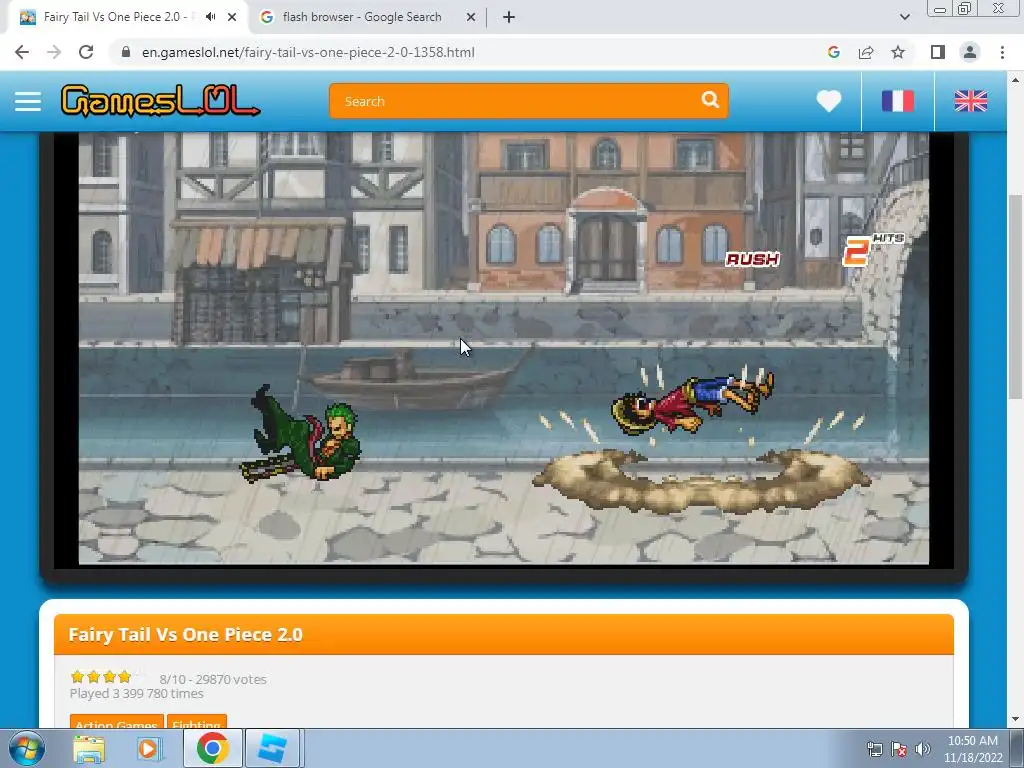The height and width of the screenshot is (768, 1024).
Task: Click the GamesLOL logo
Action: tap(160, 101)
